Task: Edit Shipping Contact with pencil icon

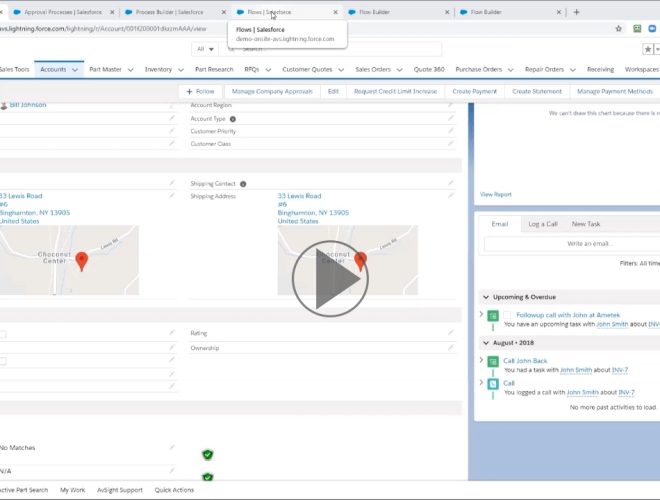Action: click(x=450, y=183)
